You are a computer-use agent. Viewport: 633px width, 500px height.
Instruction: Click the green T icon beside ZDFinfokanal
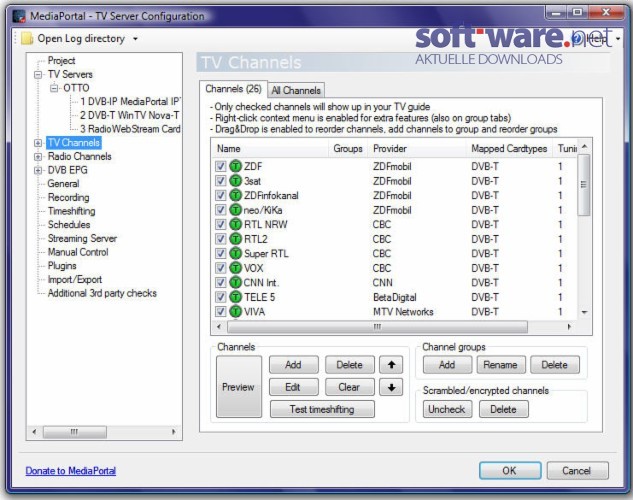tap(235, 195)
